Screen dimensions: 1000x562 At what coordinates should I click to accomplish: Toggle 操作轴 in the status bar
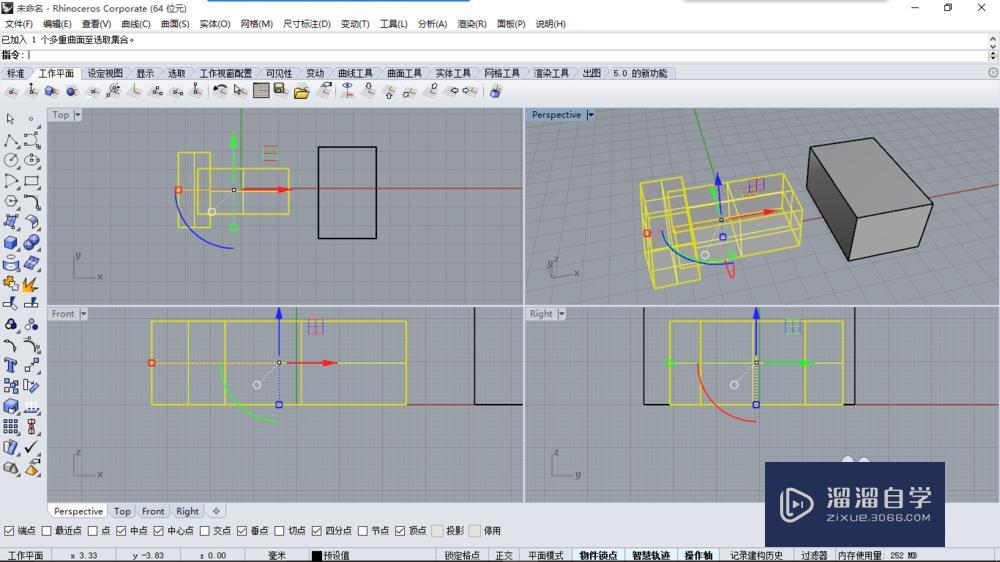[x=698, y=556]
